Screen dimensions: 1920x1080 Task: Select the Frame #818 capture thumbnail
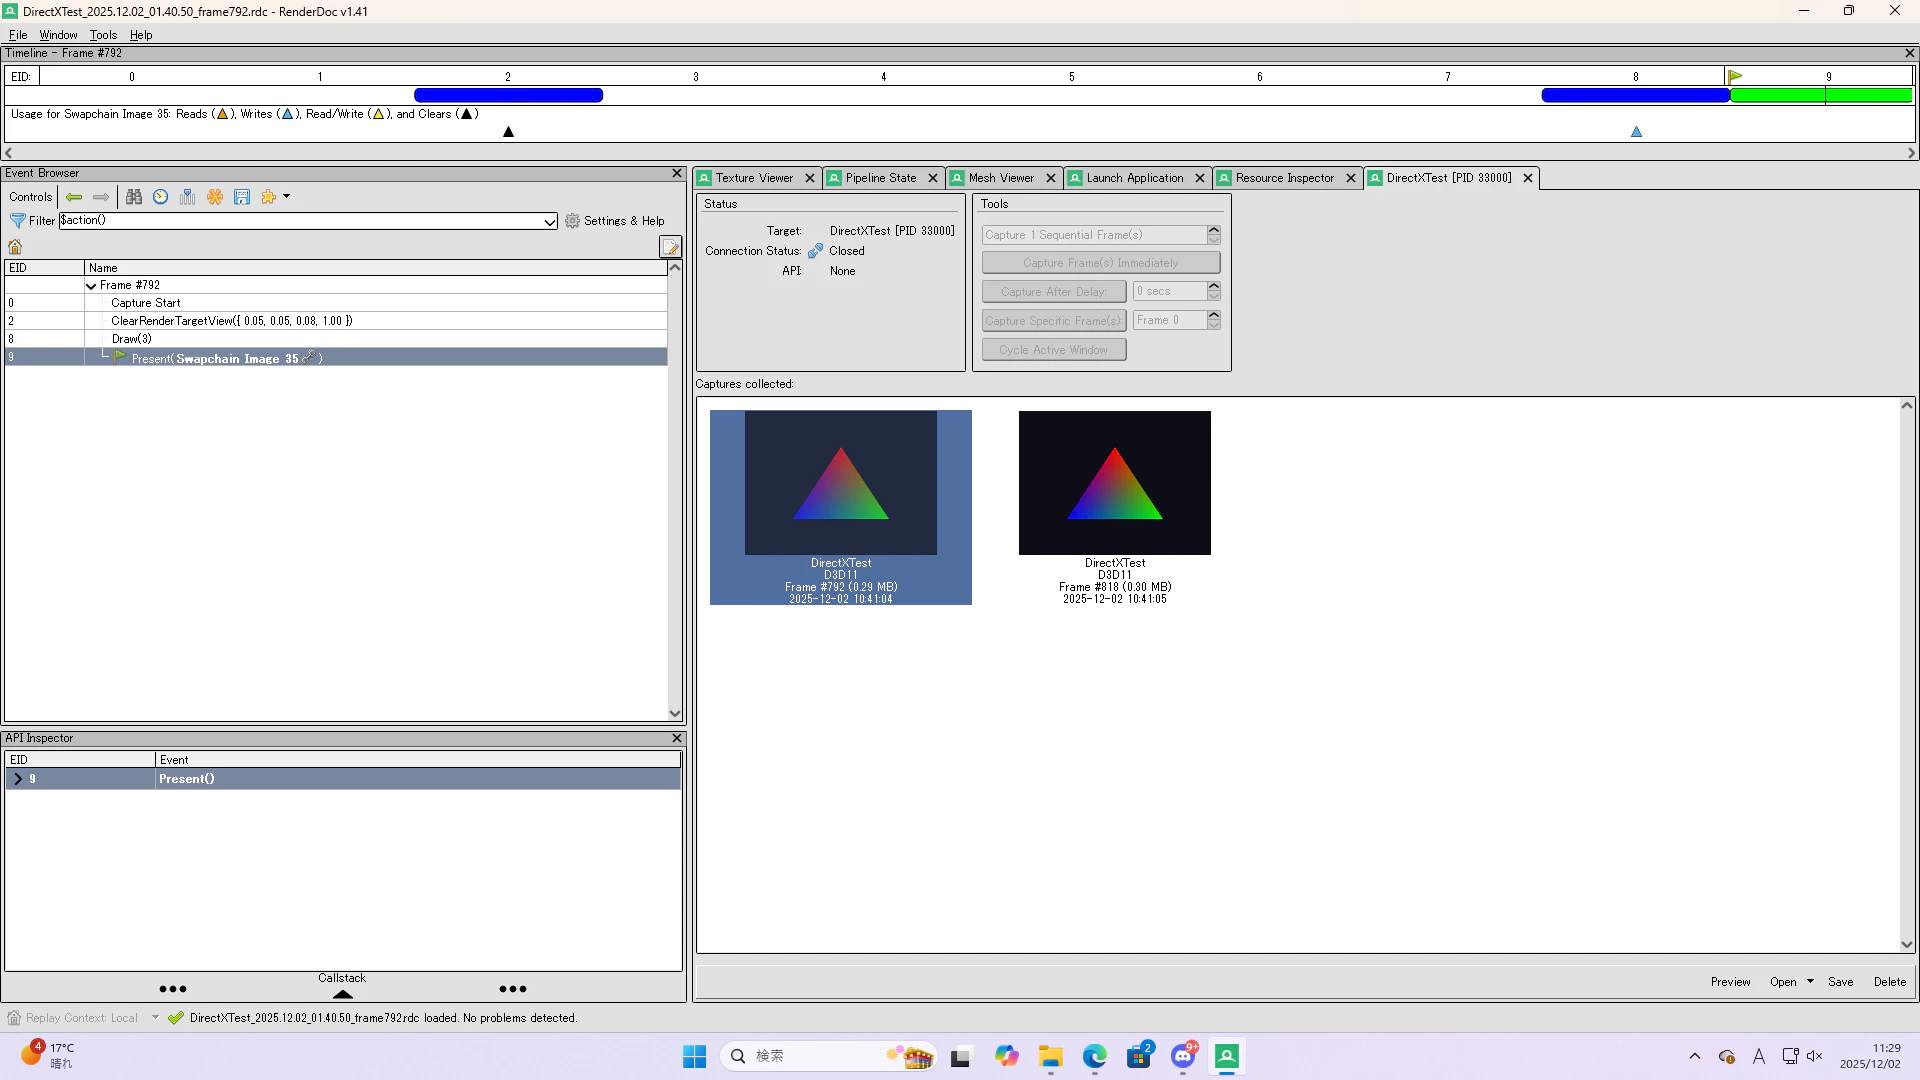1114,483
